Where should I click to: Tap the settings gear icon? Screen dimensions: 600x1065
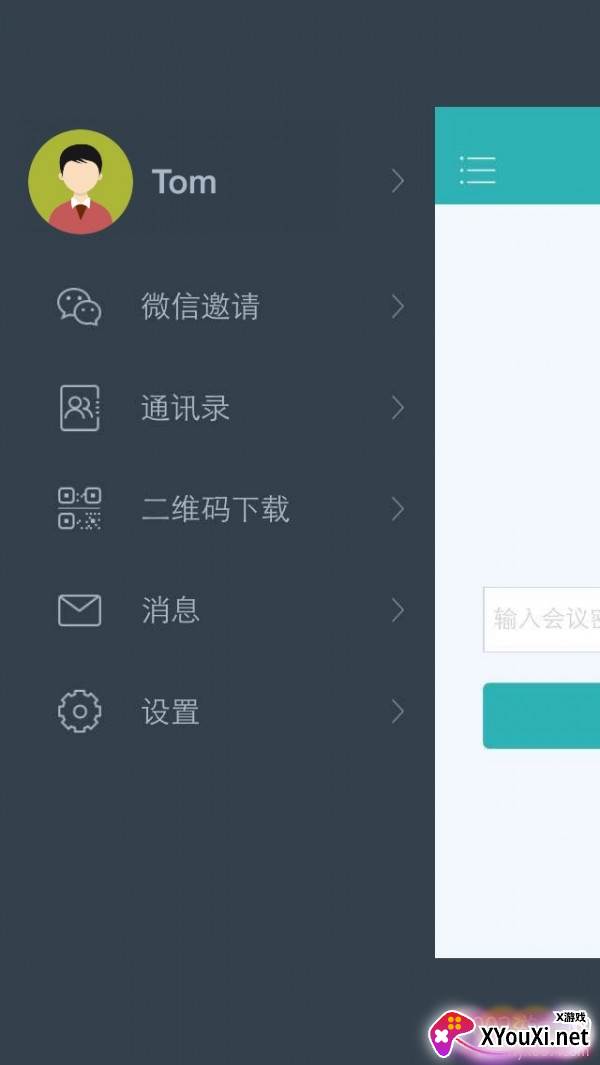[80, 711]
